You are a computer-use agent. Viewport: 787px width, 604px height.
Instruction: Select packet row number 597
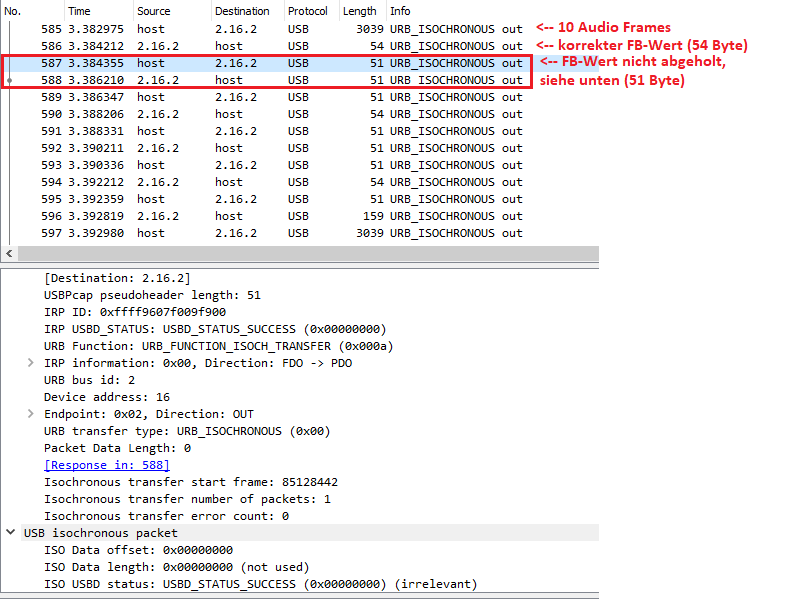point(300,233)
